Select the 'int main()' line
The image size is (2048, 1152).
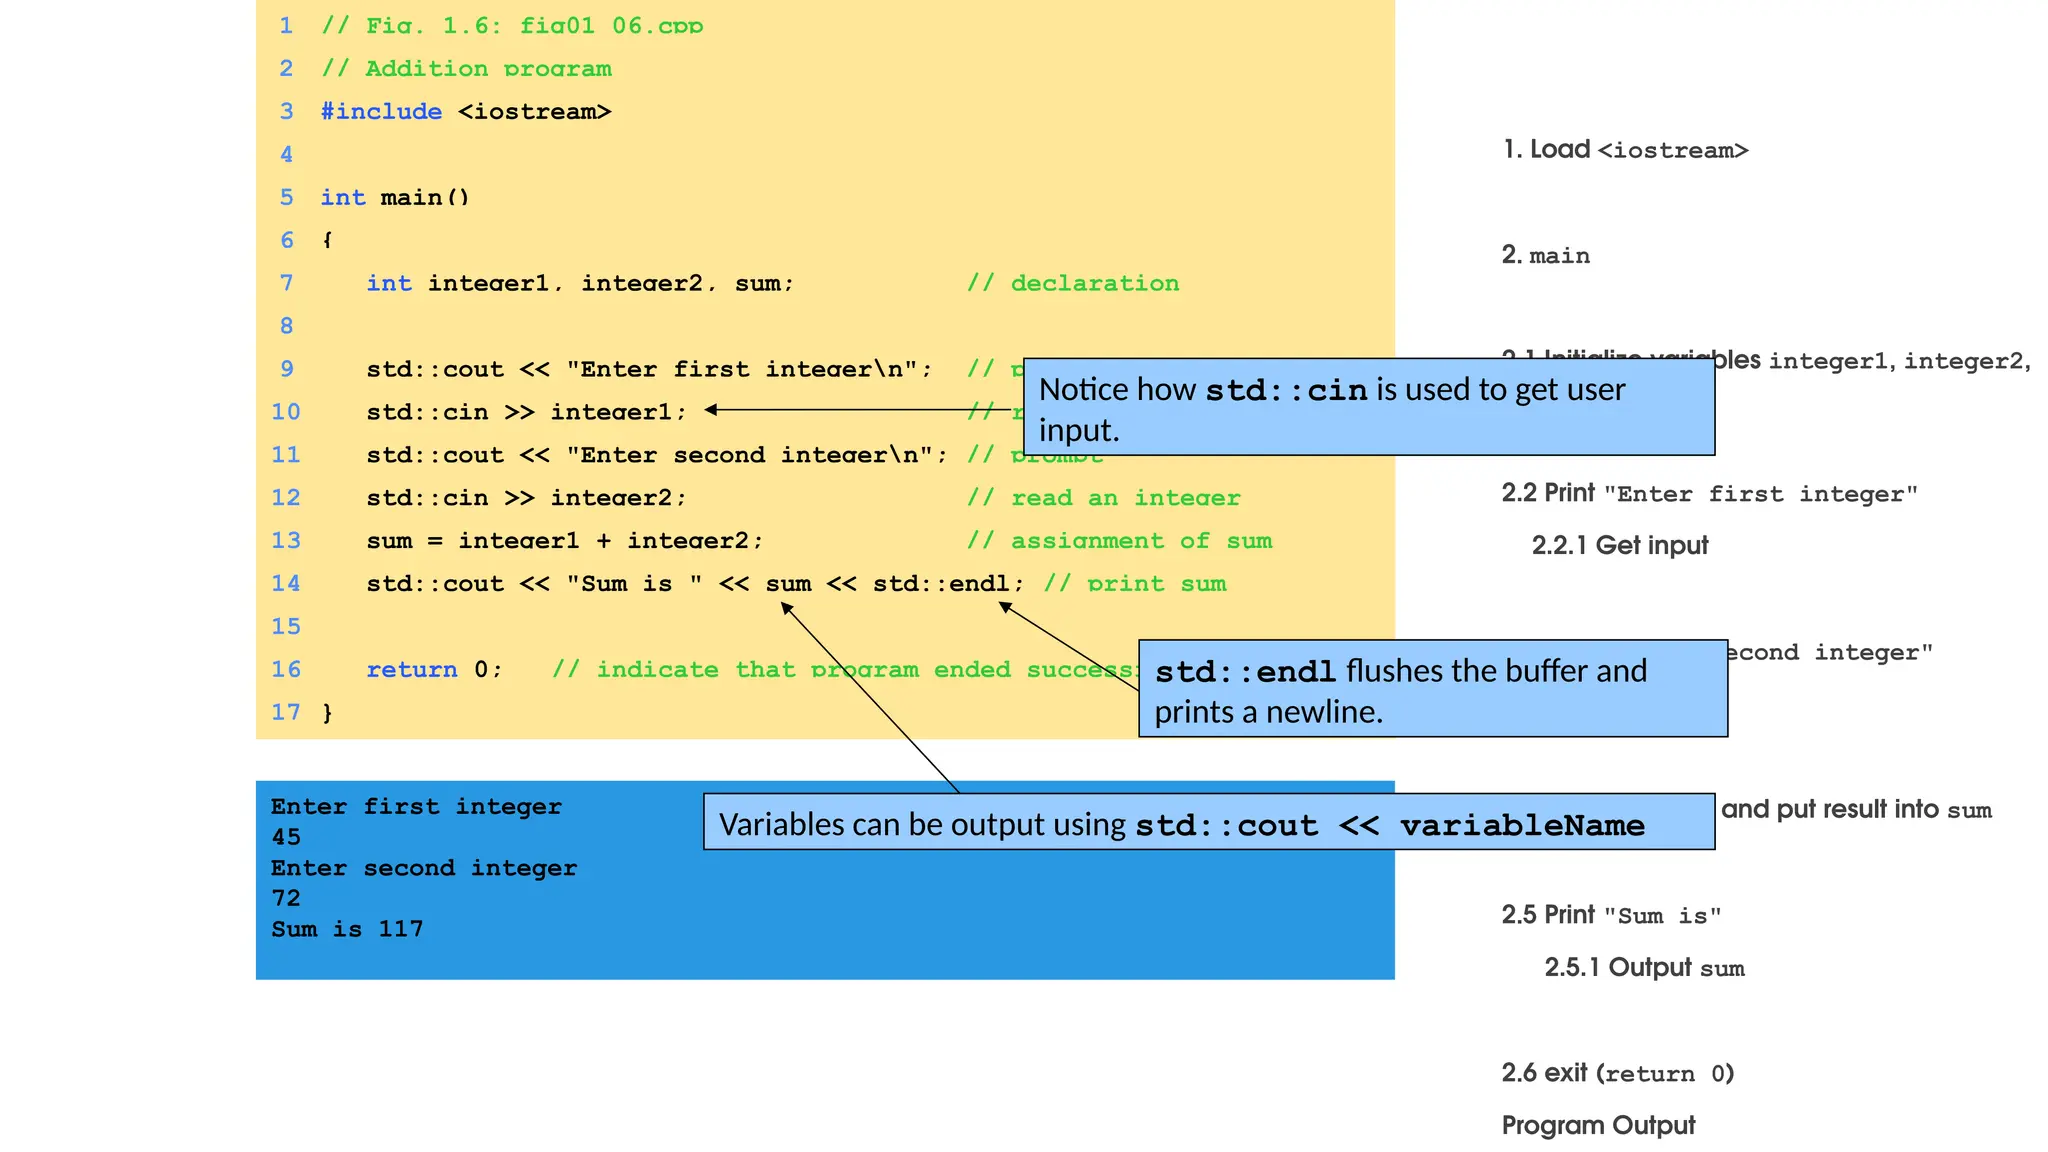[394, 197]
